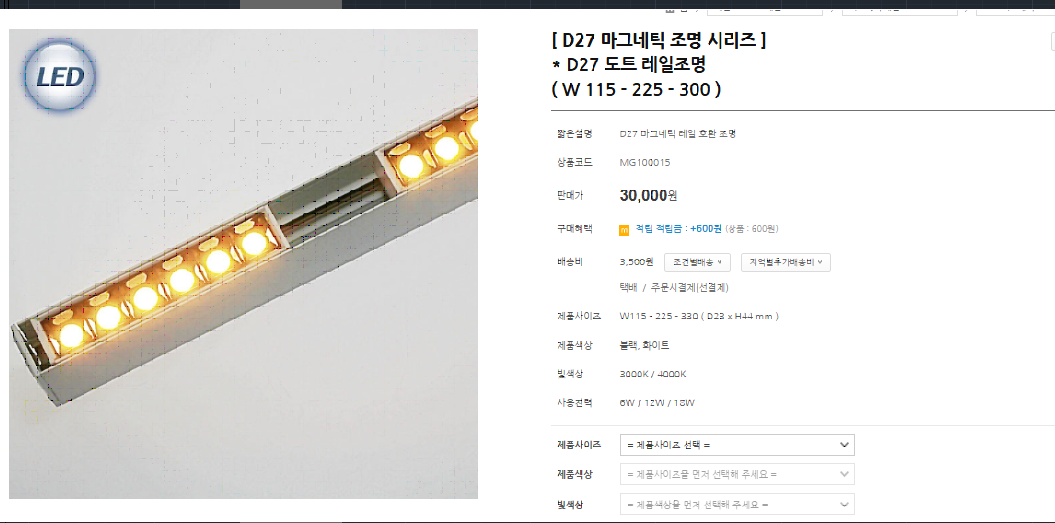This screenshot has height=523, width=1055.
Task: Click the LED rail light product photo
Action: pos(244,264)
